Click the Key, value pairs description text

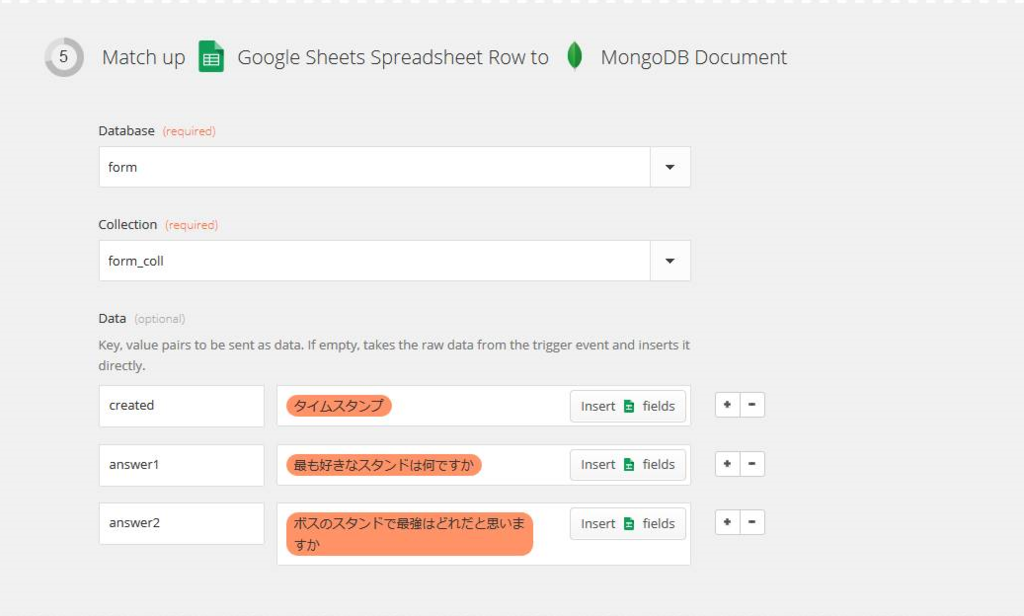pyautogui.click(x=394, y=355)
